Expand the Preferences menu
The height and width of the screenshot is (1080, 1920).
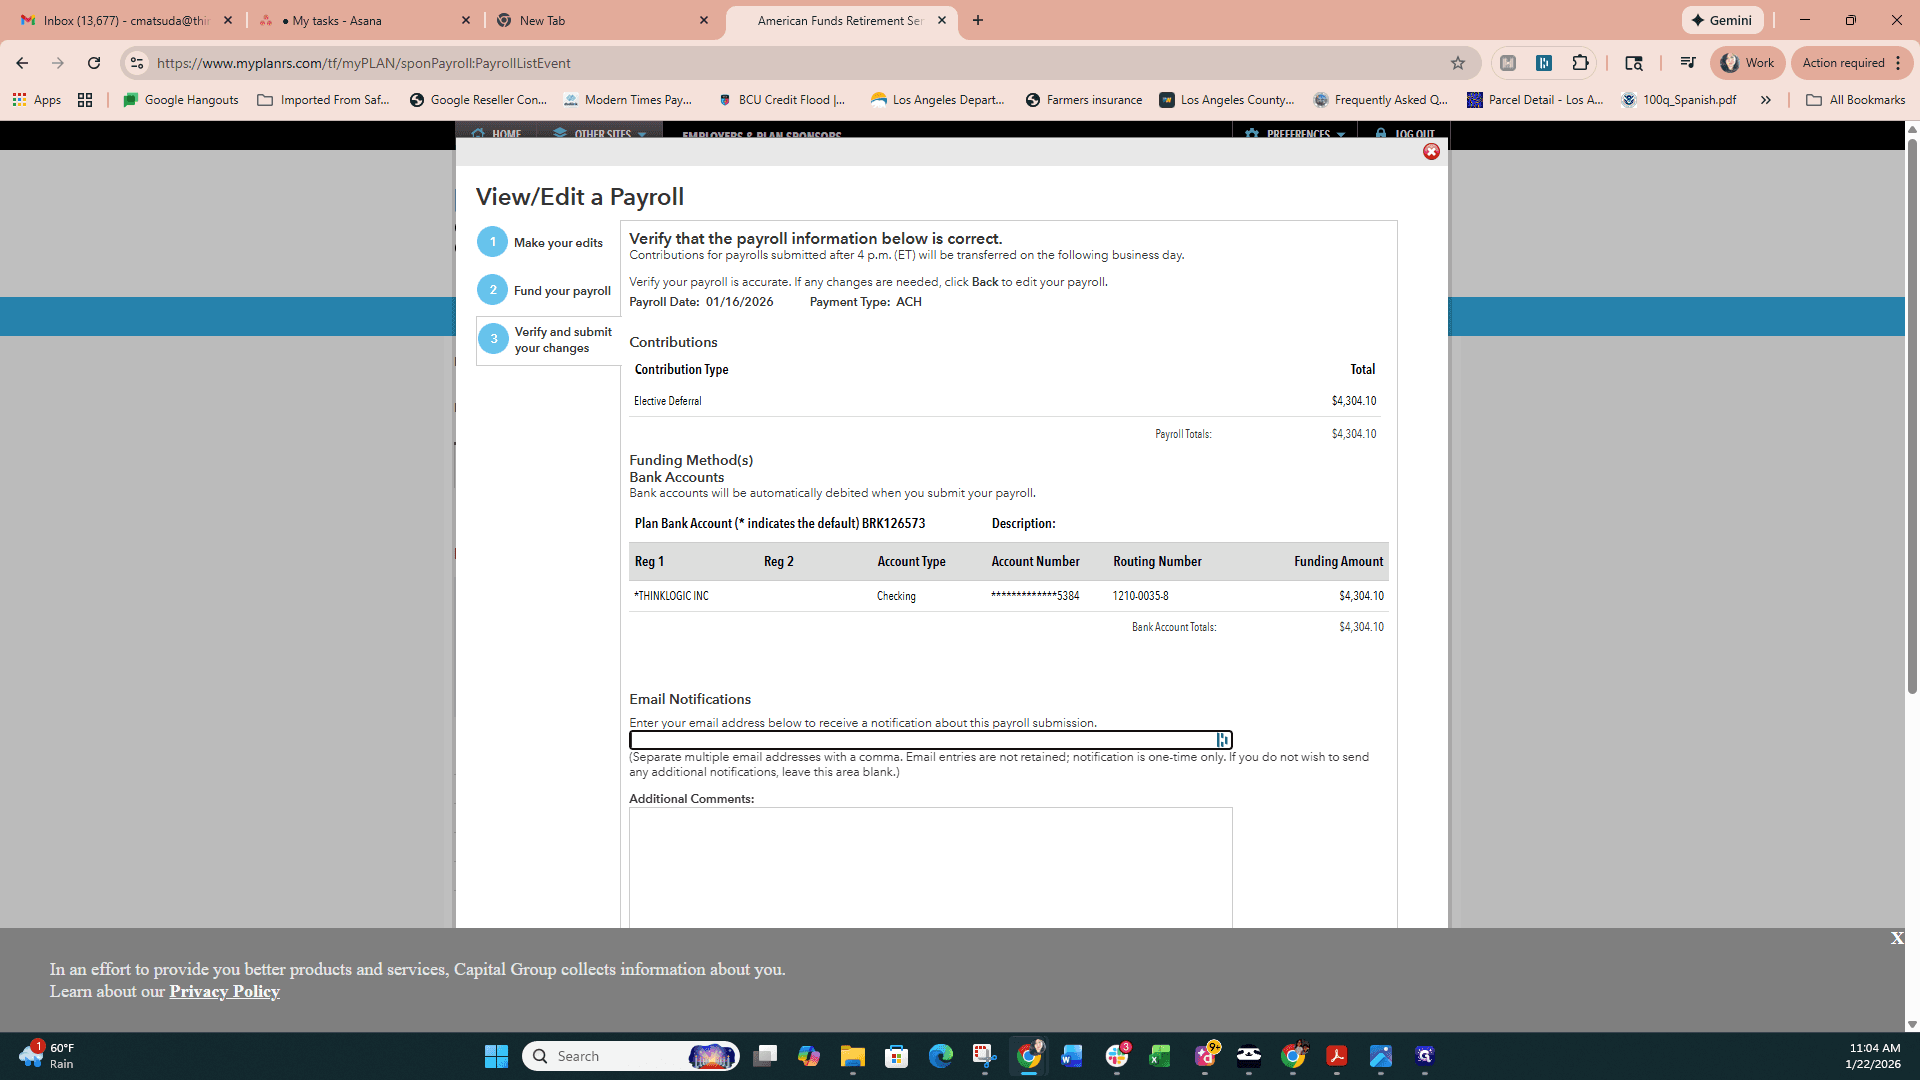click(1295, 133)
